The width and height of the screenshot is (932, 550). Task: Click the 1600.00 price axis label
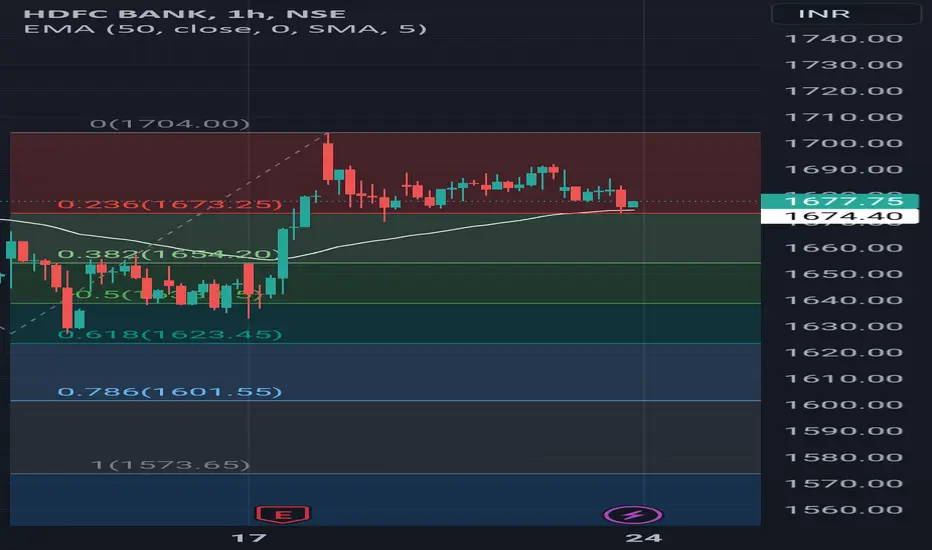[x=844, y=405]
